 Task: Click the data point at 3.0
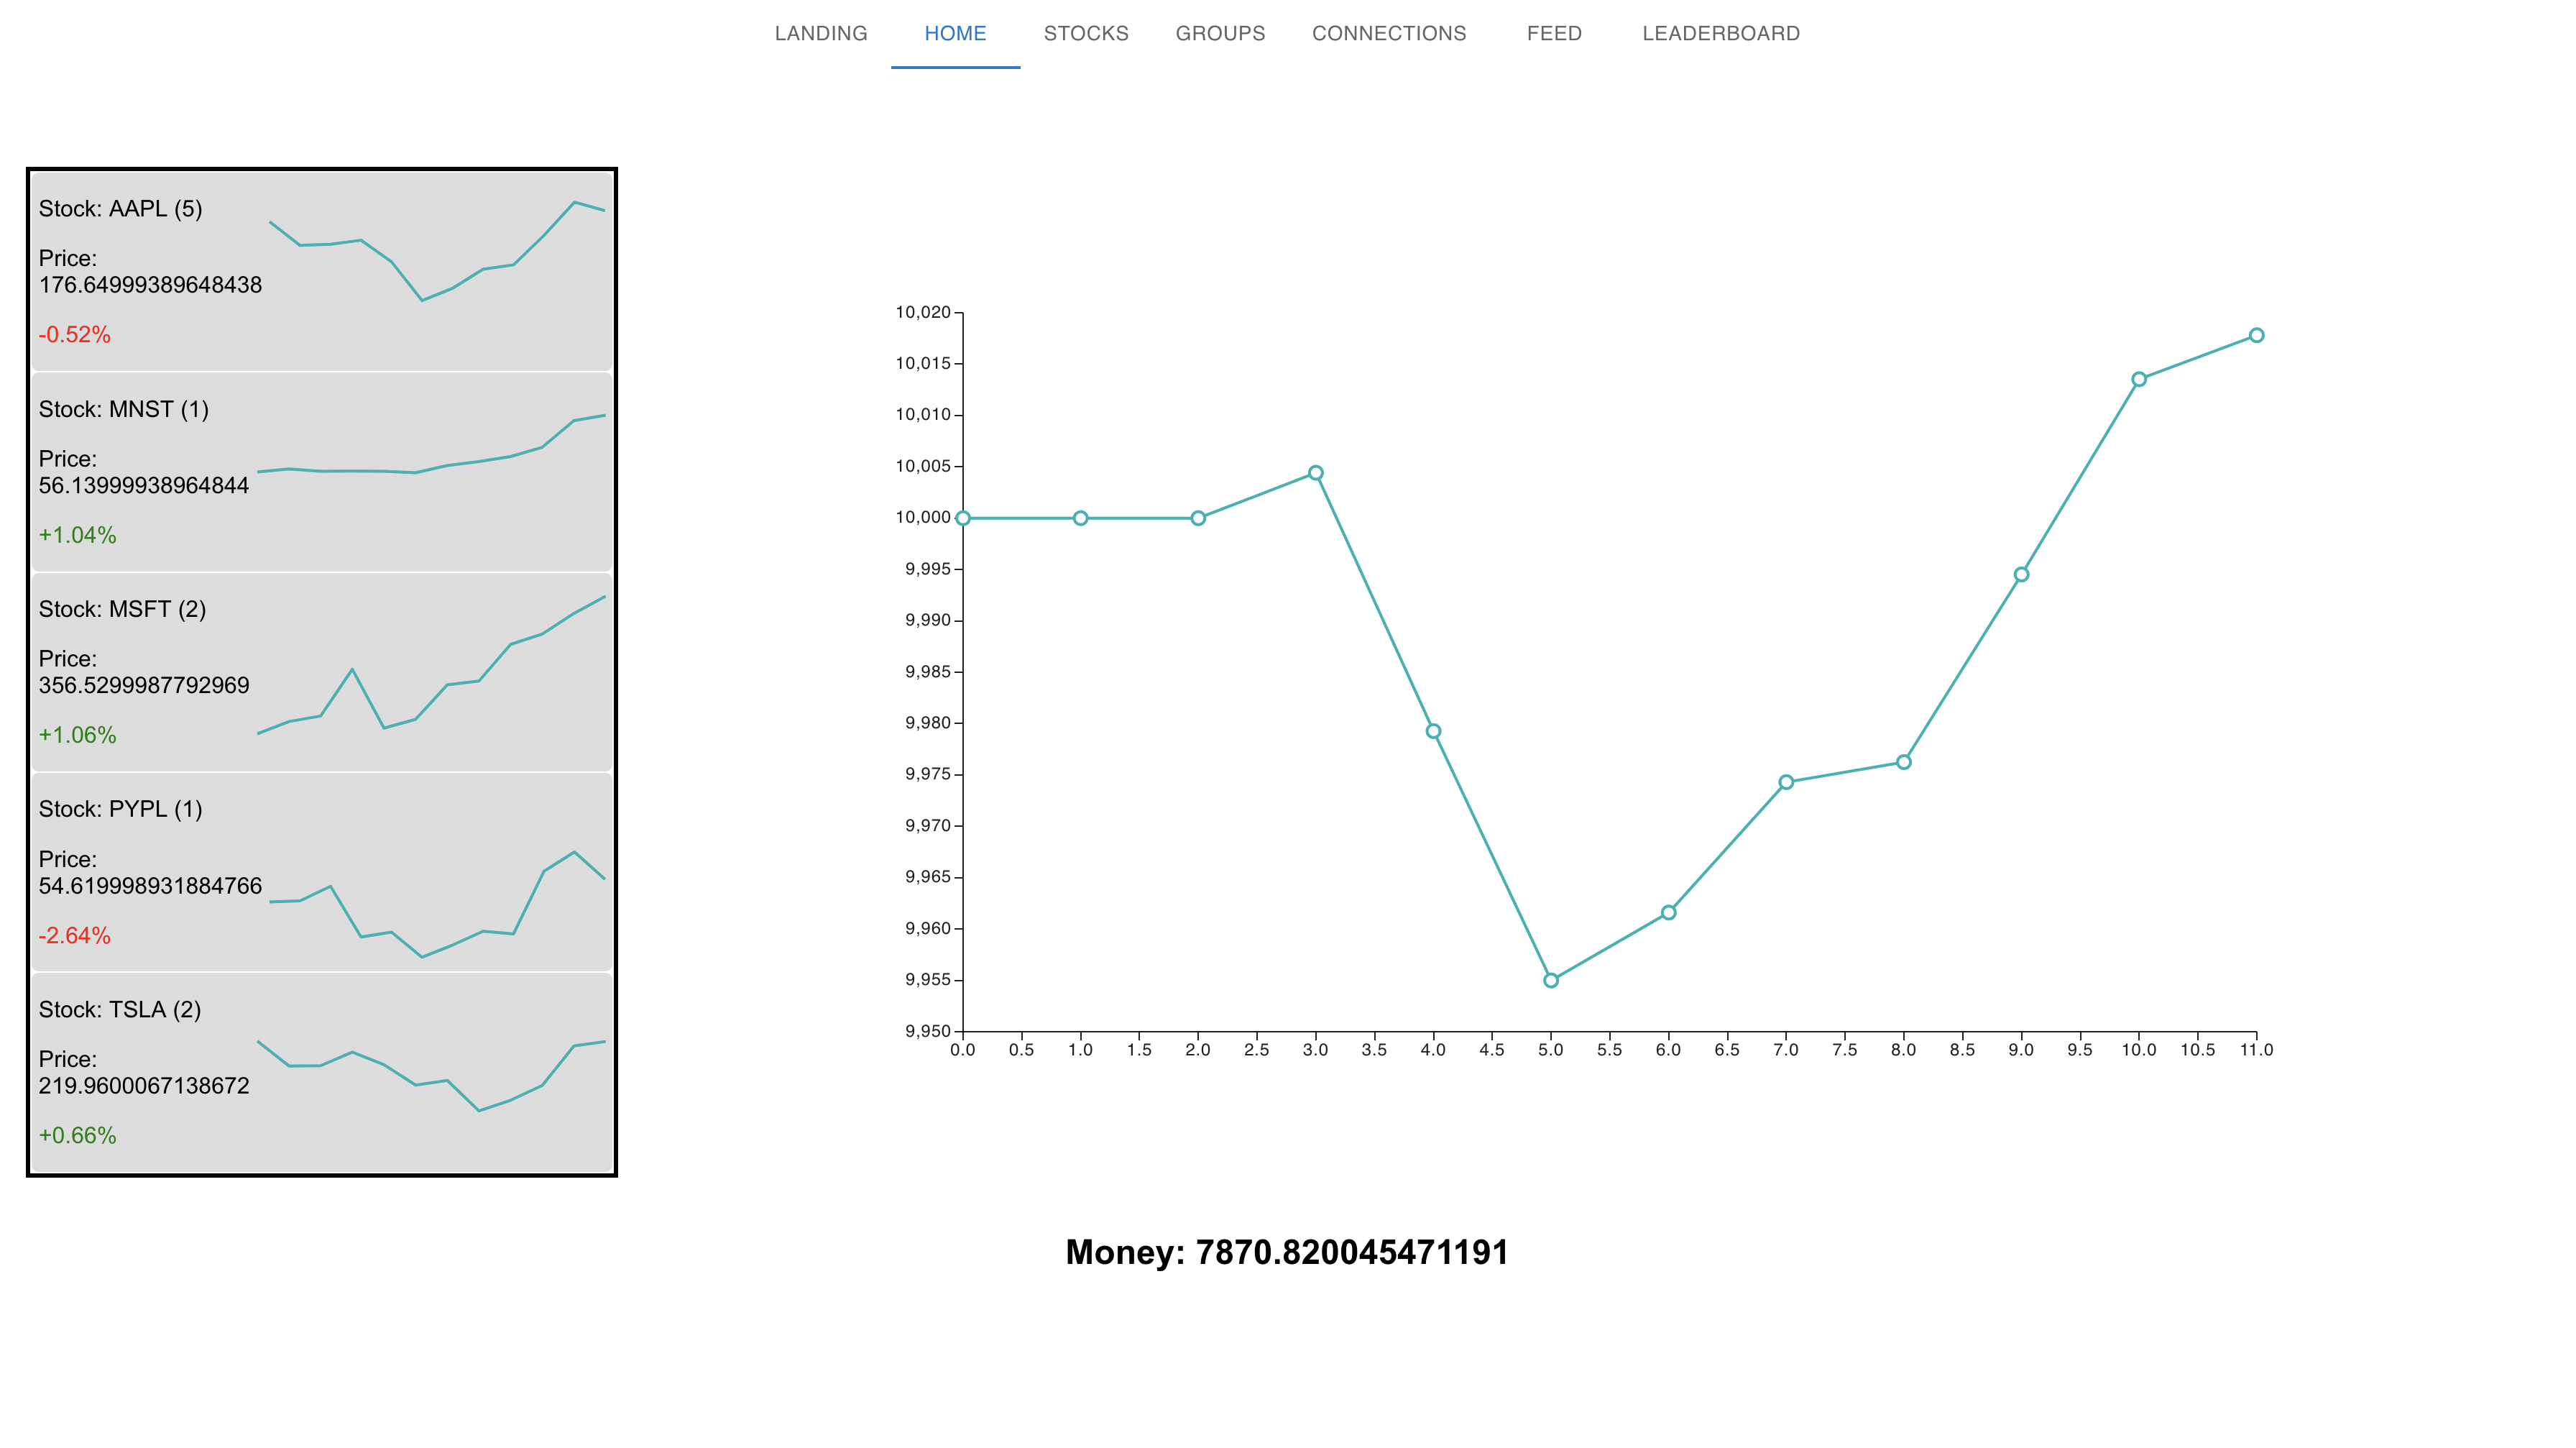[1315, 473]
